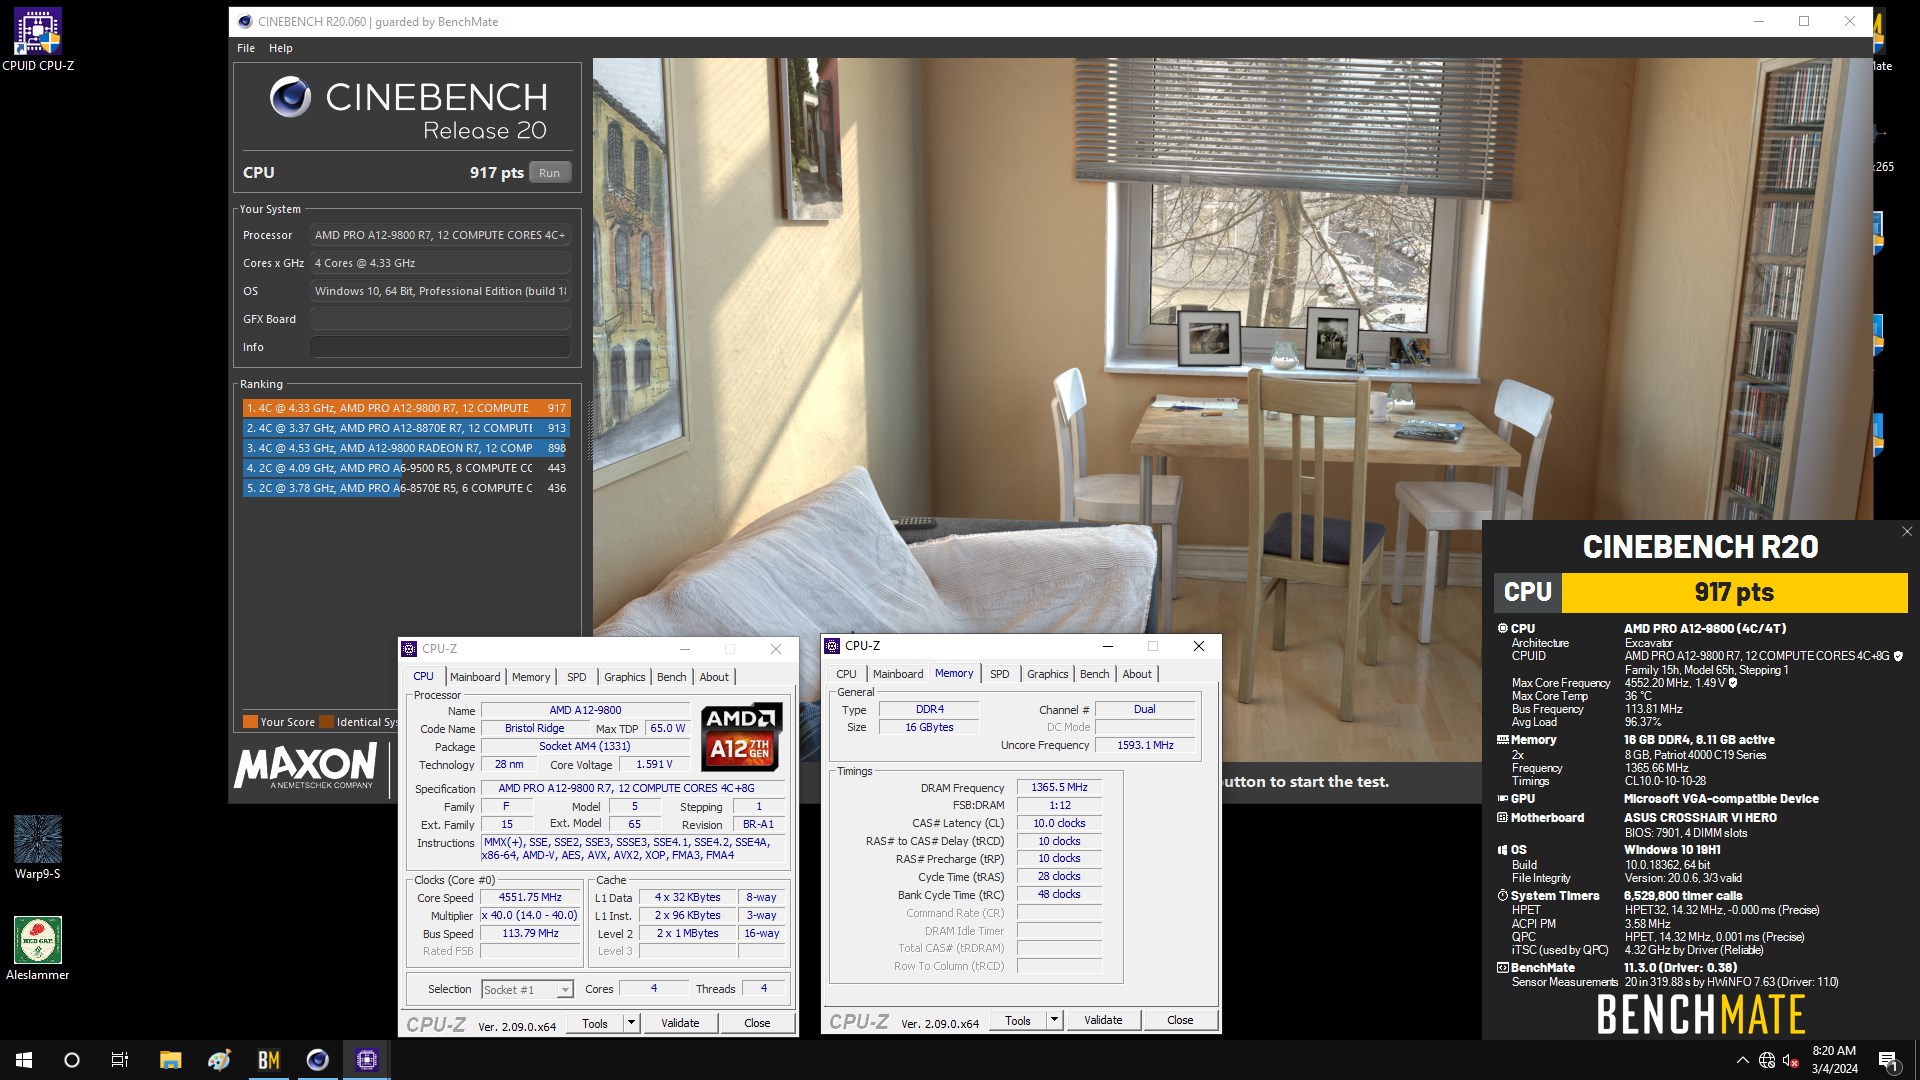The height and width of the screenshot is (1080, 1920).
Task: Open Mainboard tab in right CPU-Z window
Action: click(x=898, y=674)
